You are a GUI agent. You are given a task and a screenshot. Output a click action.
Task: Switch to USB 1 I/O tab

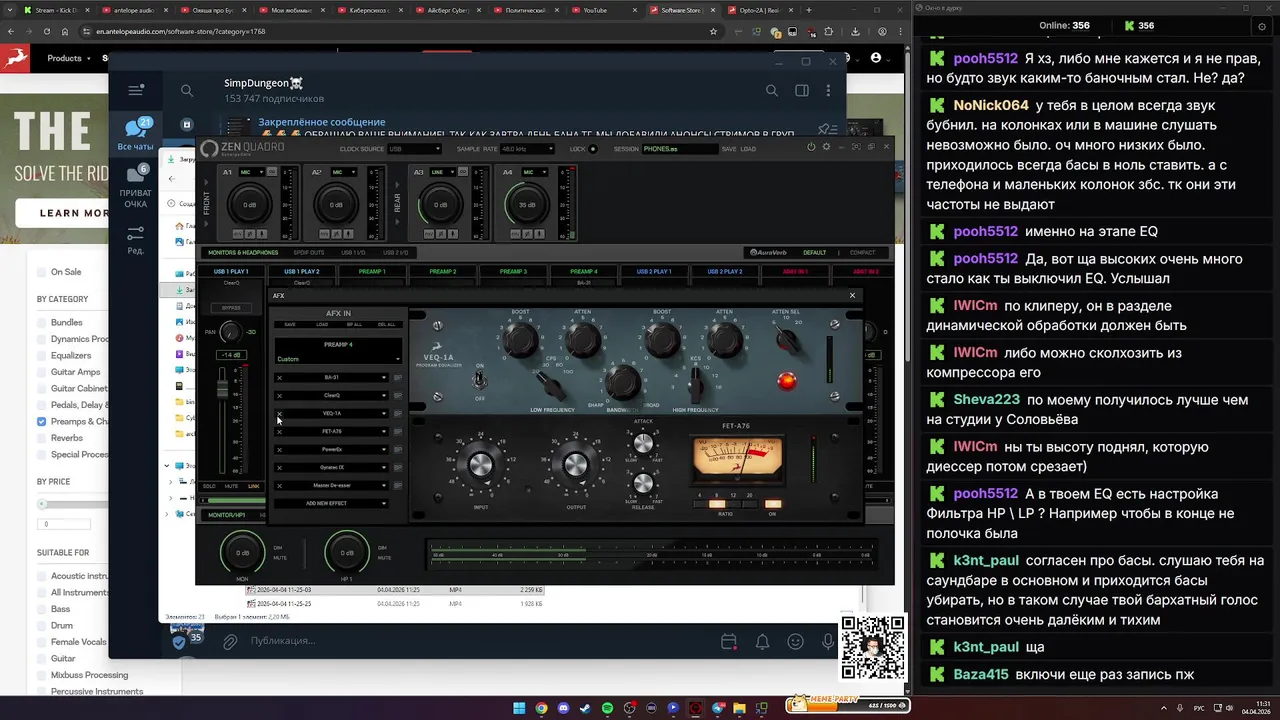click(x=353, y=252)
